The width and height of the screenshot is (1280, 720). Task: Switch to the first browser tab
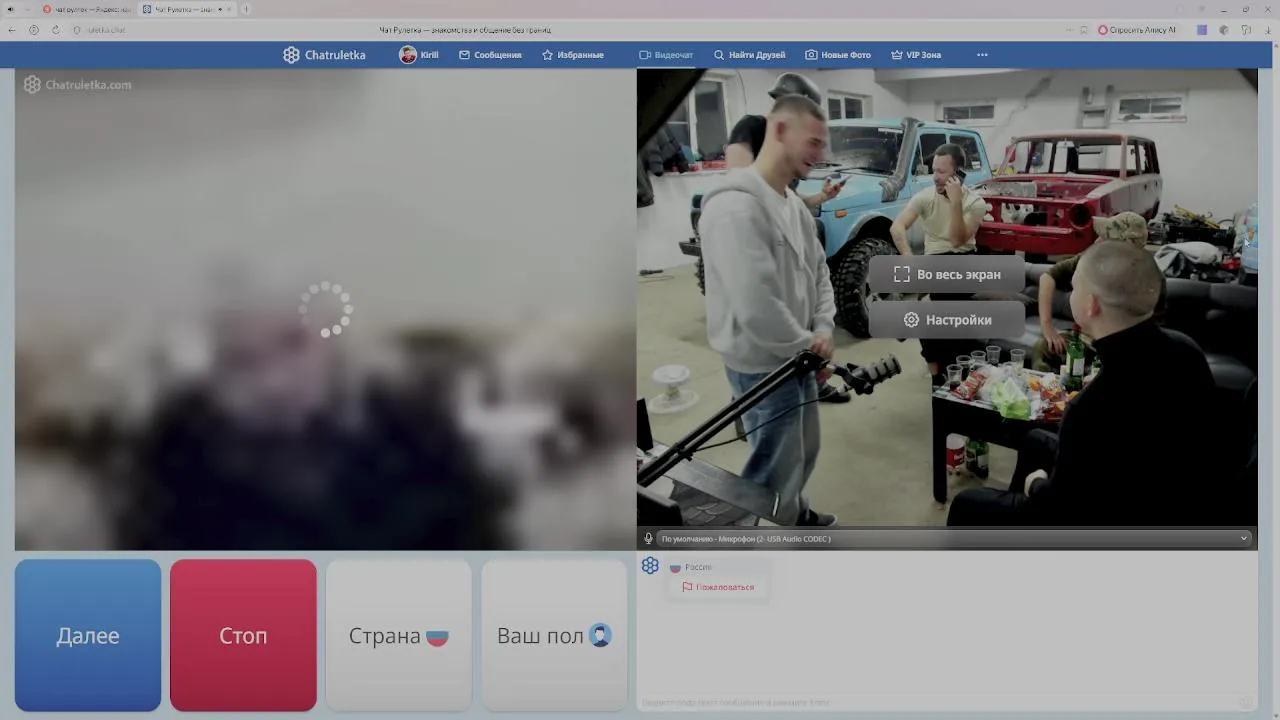click(86, 9)
